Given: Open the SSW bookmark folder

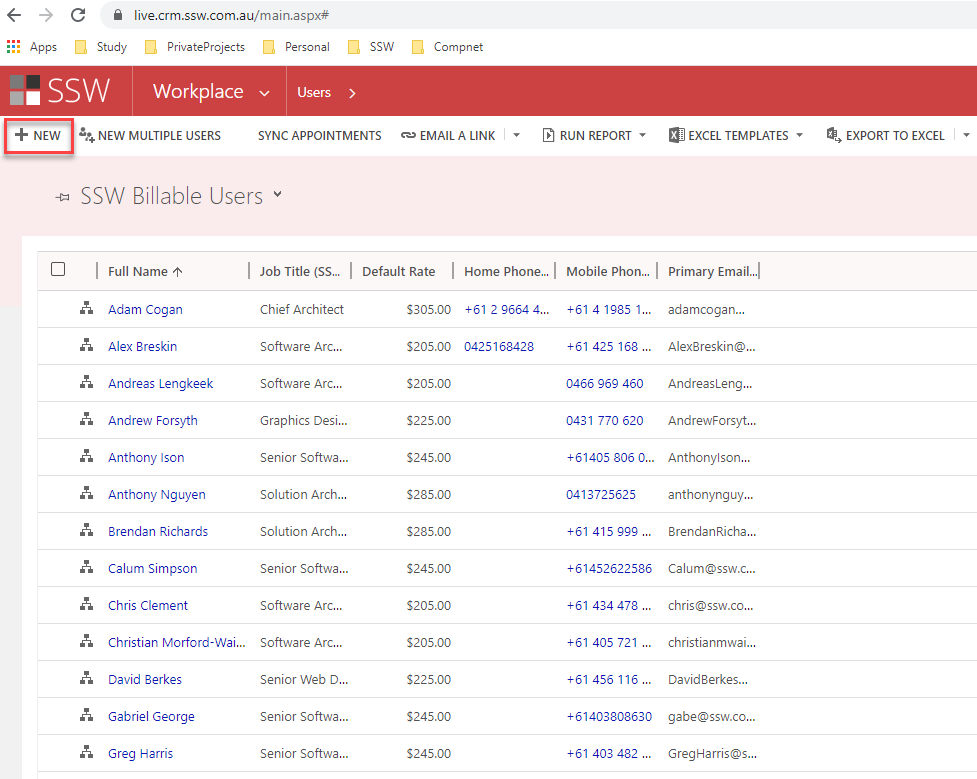Looking at the screenshot, I should pos(371,47).
